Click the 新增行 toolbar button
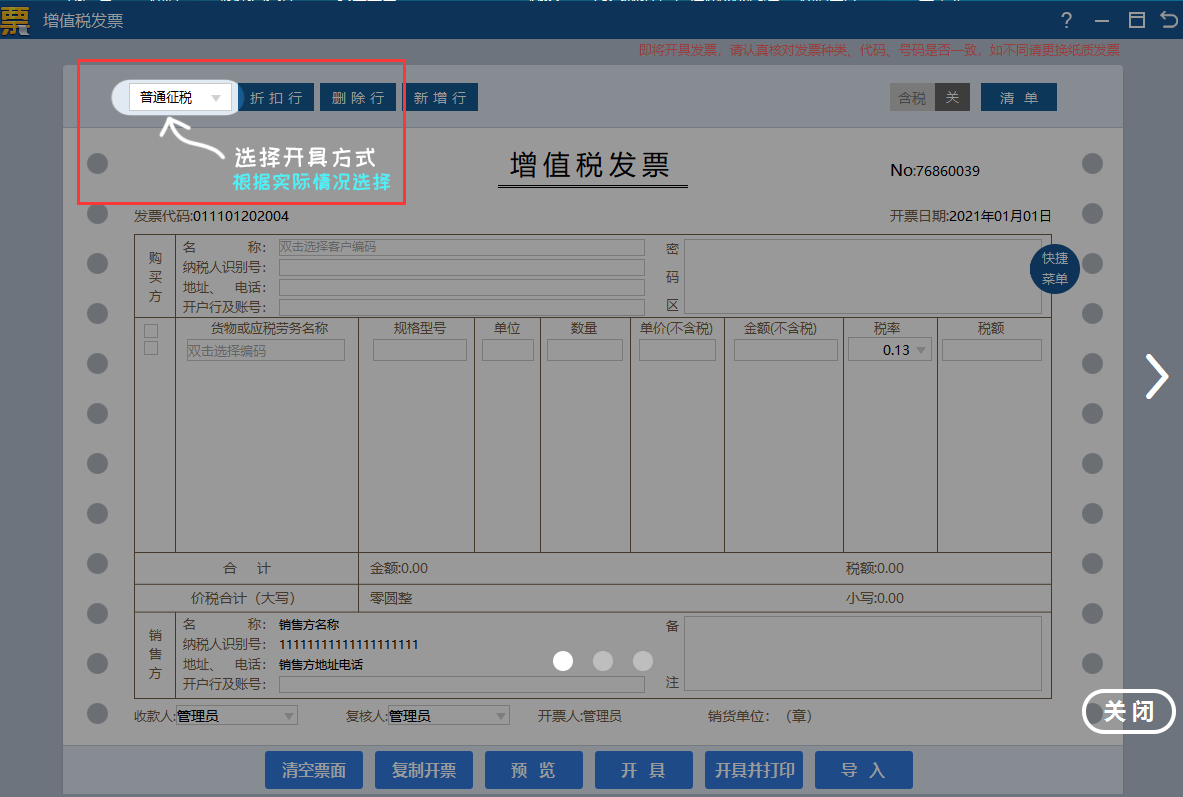This screenshot has height=797, width=1183. (x=440, y=98)
